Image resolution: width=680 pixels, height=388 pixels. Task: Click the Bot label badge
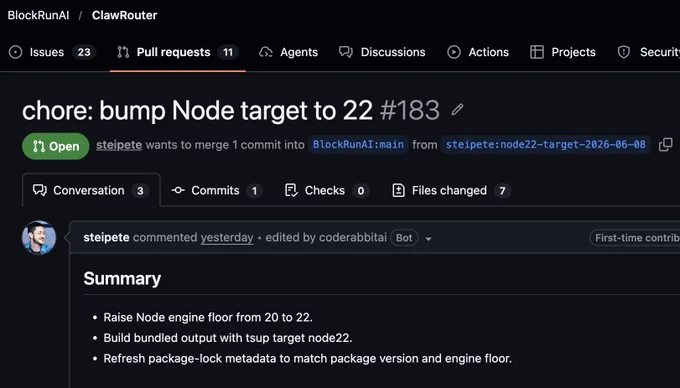pos(404,238)
